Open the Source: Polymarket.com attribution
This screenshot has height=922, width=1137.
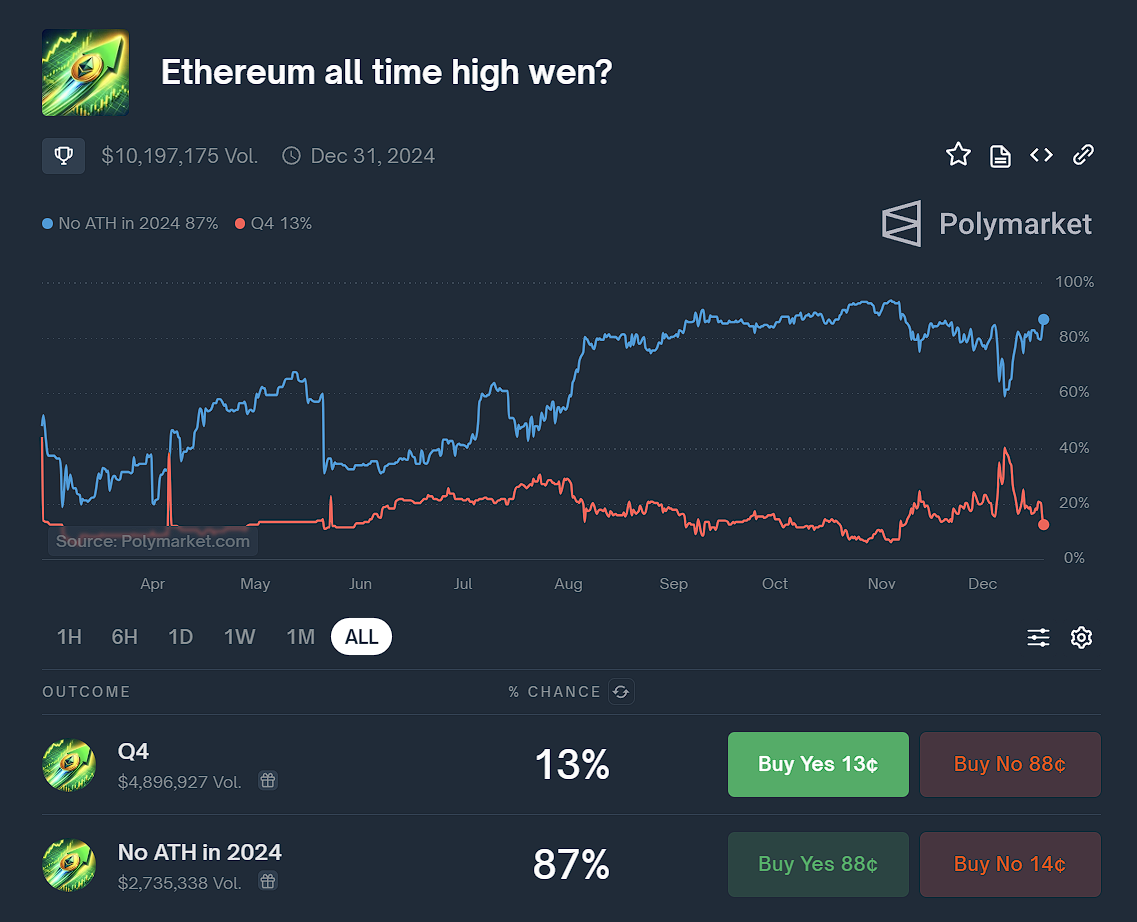click(152, 541)
